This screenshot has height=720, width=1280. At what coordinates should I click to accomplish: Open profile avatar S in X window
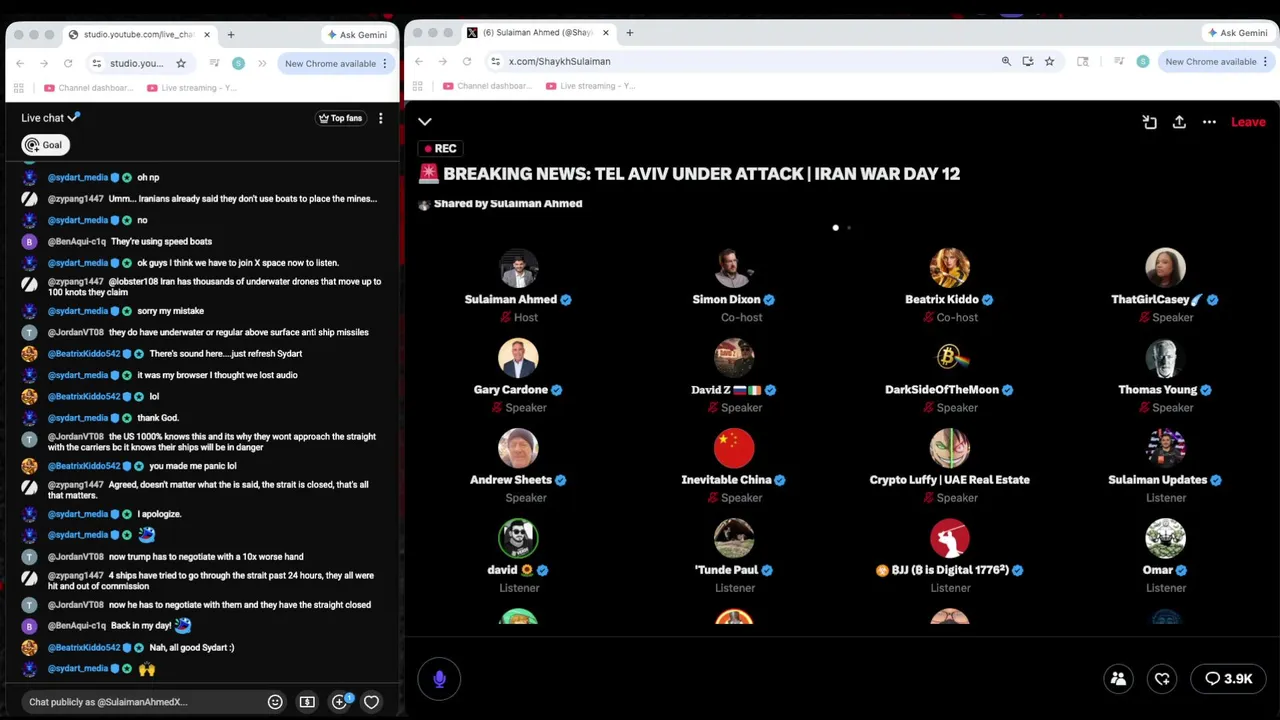pyautogui.click(x=1143, y=61)
